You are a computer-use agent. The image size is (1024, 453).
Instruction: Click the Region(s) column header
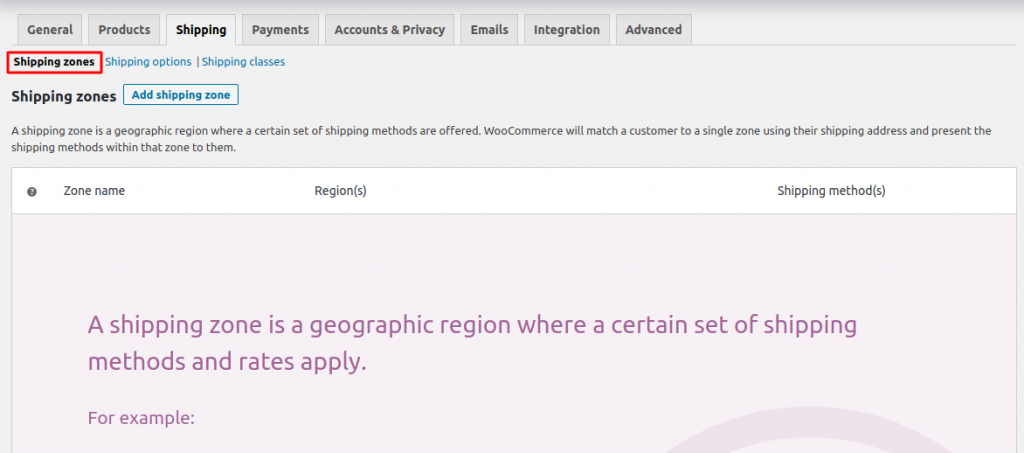pos(340,191)
